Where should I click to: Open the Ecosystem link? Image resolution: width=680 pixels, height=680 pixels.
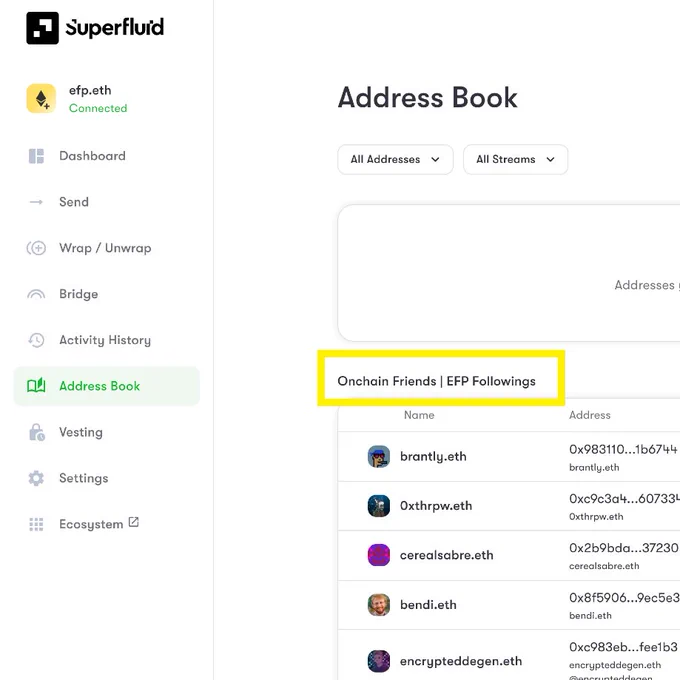pos(91,524)
